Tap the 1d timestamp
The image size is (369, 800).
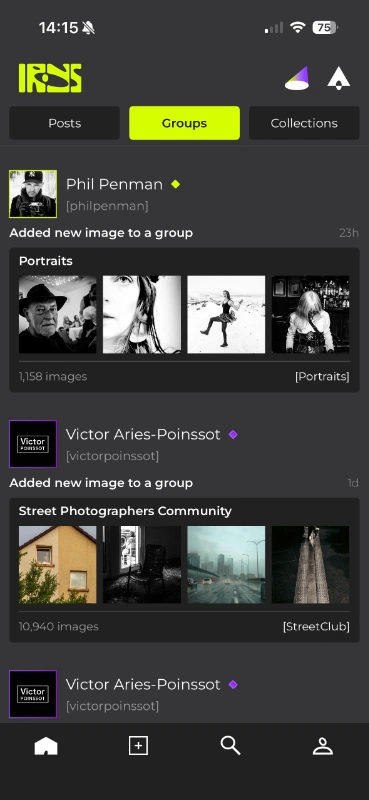point(353,483)
